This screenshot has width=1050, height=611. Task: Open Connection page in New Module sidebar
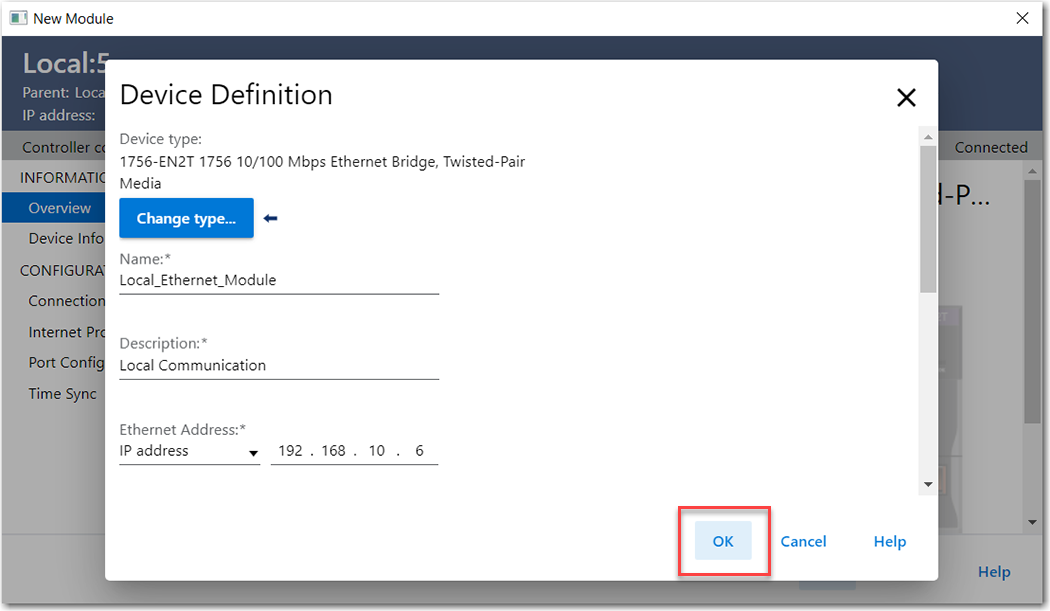[x=66, y=301]
